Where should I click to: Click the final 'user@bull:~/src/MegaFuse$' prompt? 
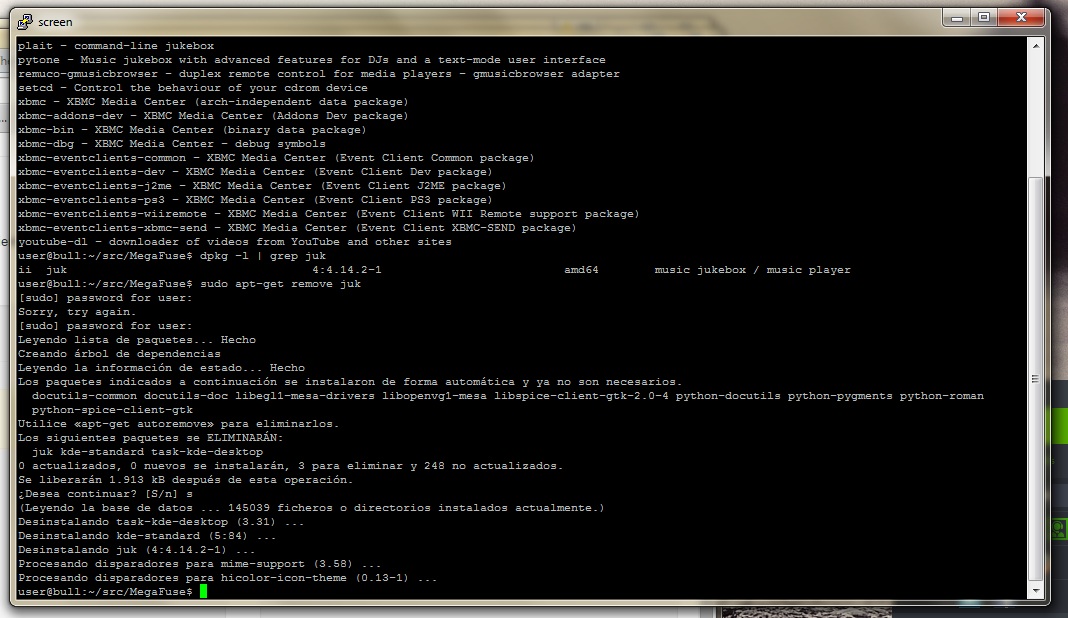pos(106,592)
